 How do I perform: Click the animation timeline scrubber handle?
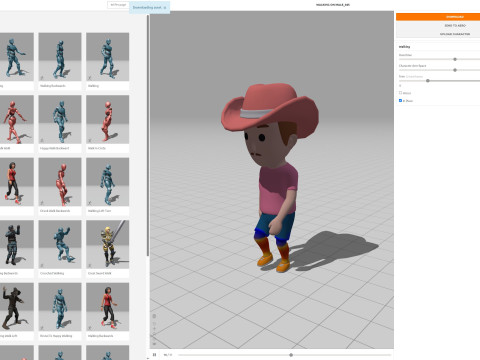click(x=291, y=355)
